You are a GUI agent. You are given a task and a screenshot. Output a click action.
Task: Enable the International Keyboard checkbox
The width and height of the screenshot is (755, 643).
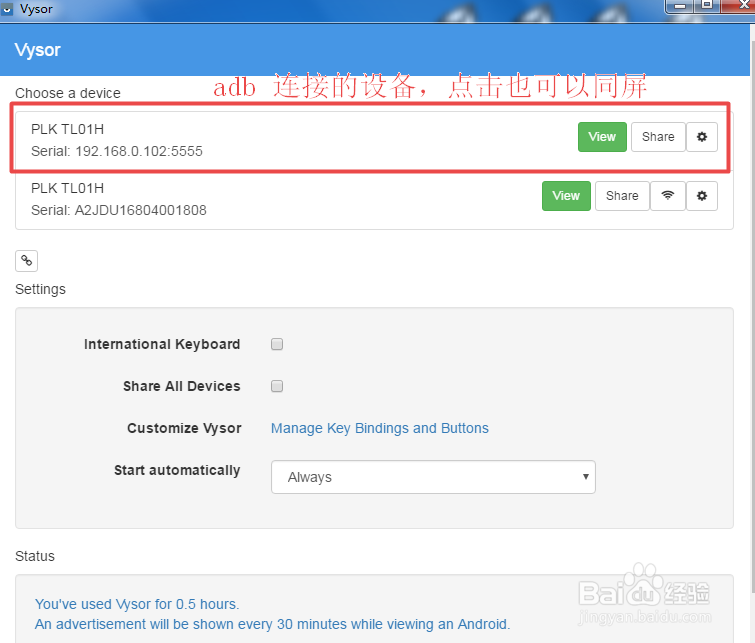[277, 344]
